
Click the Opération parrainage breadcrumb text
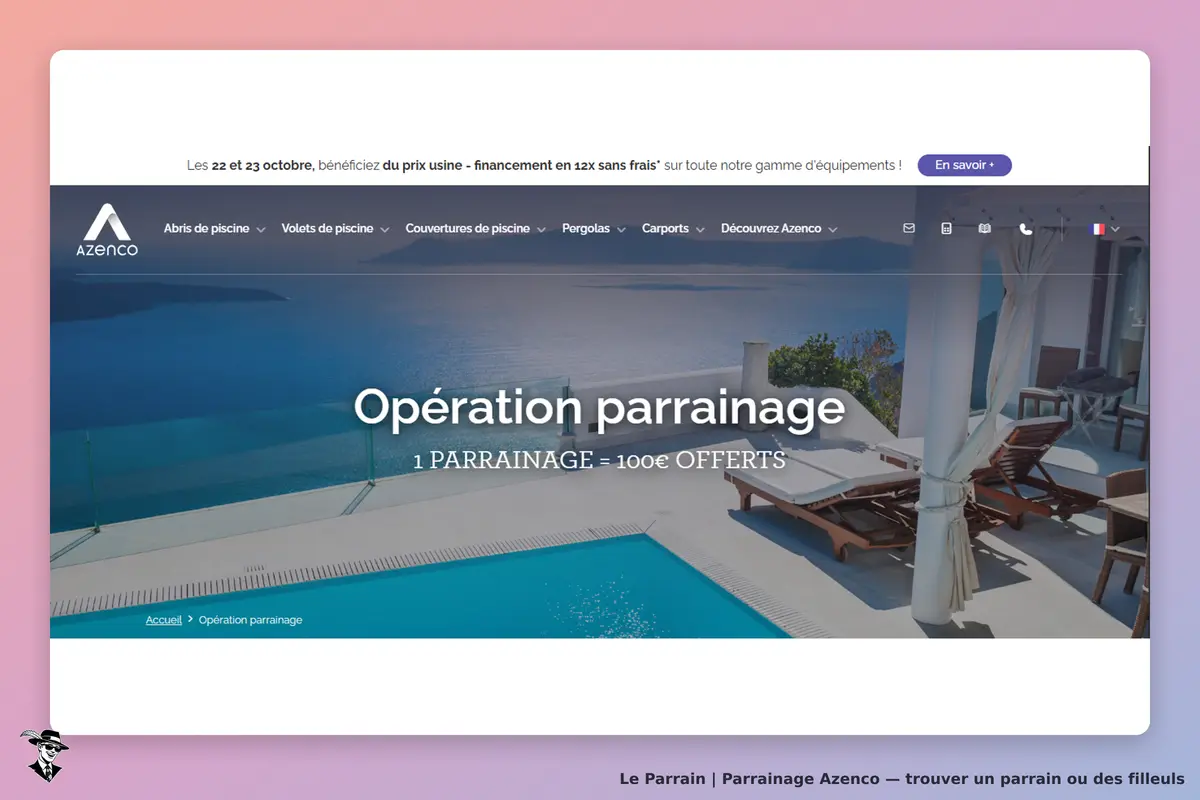(250, 620)
